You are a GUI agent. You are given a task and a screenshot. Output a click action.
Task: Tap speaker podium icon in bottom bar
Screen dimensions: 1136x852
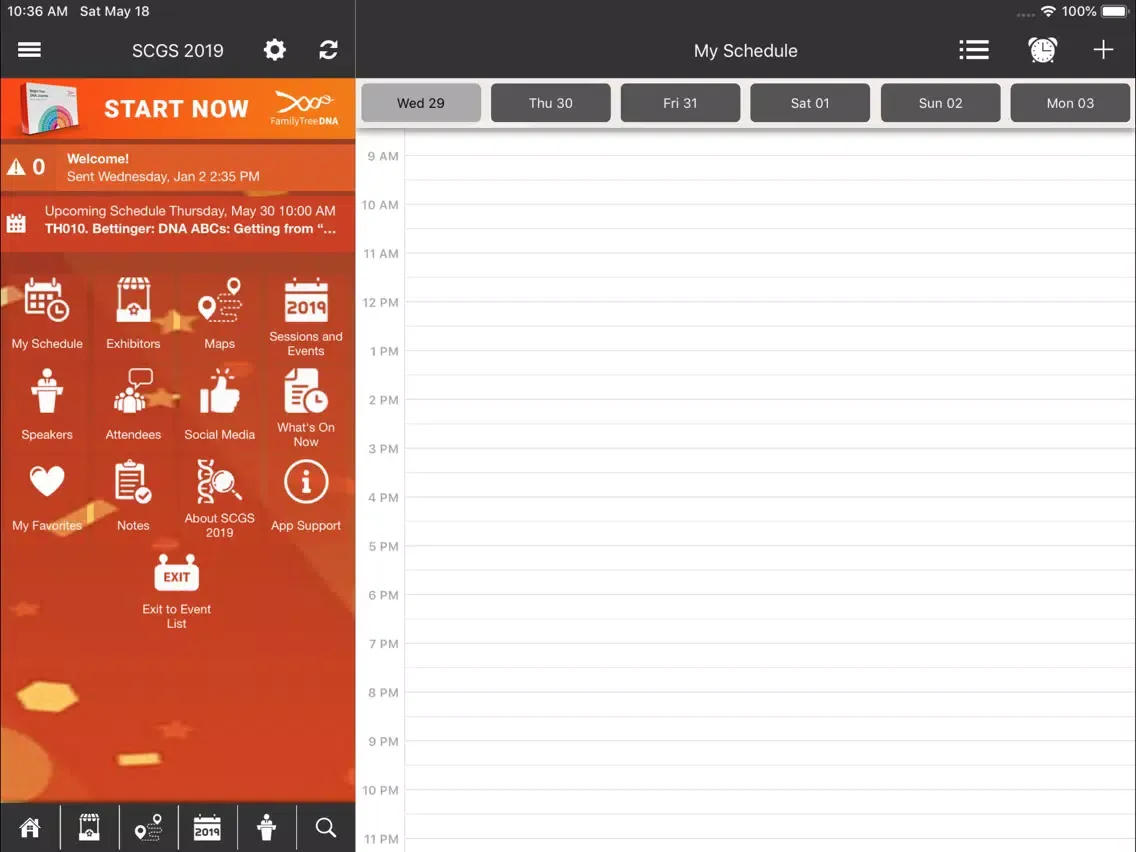point(267,827)
